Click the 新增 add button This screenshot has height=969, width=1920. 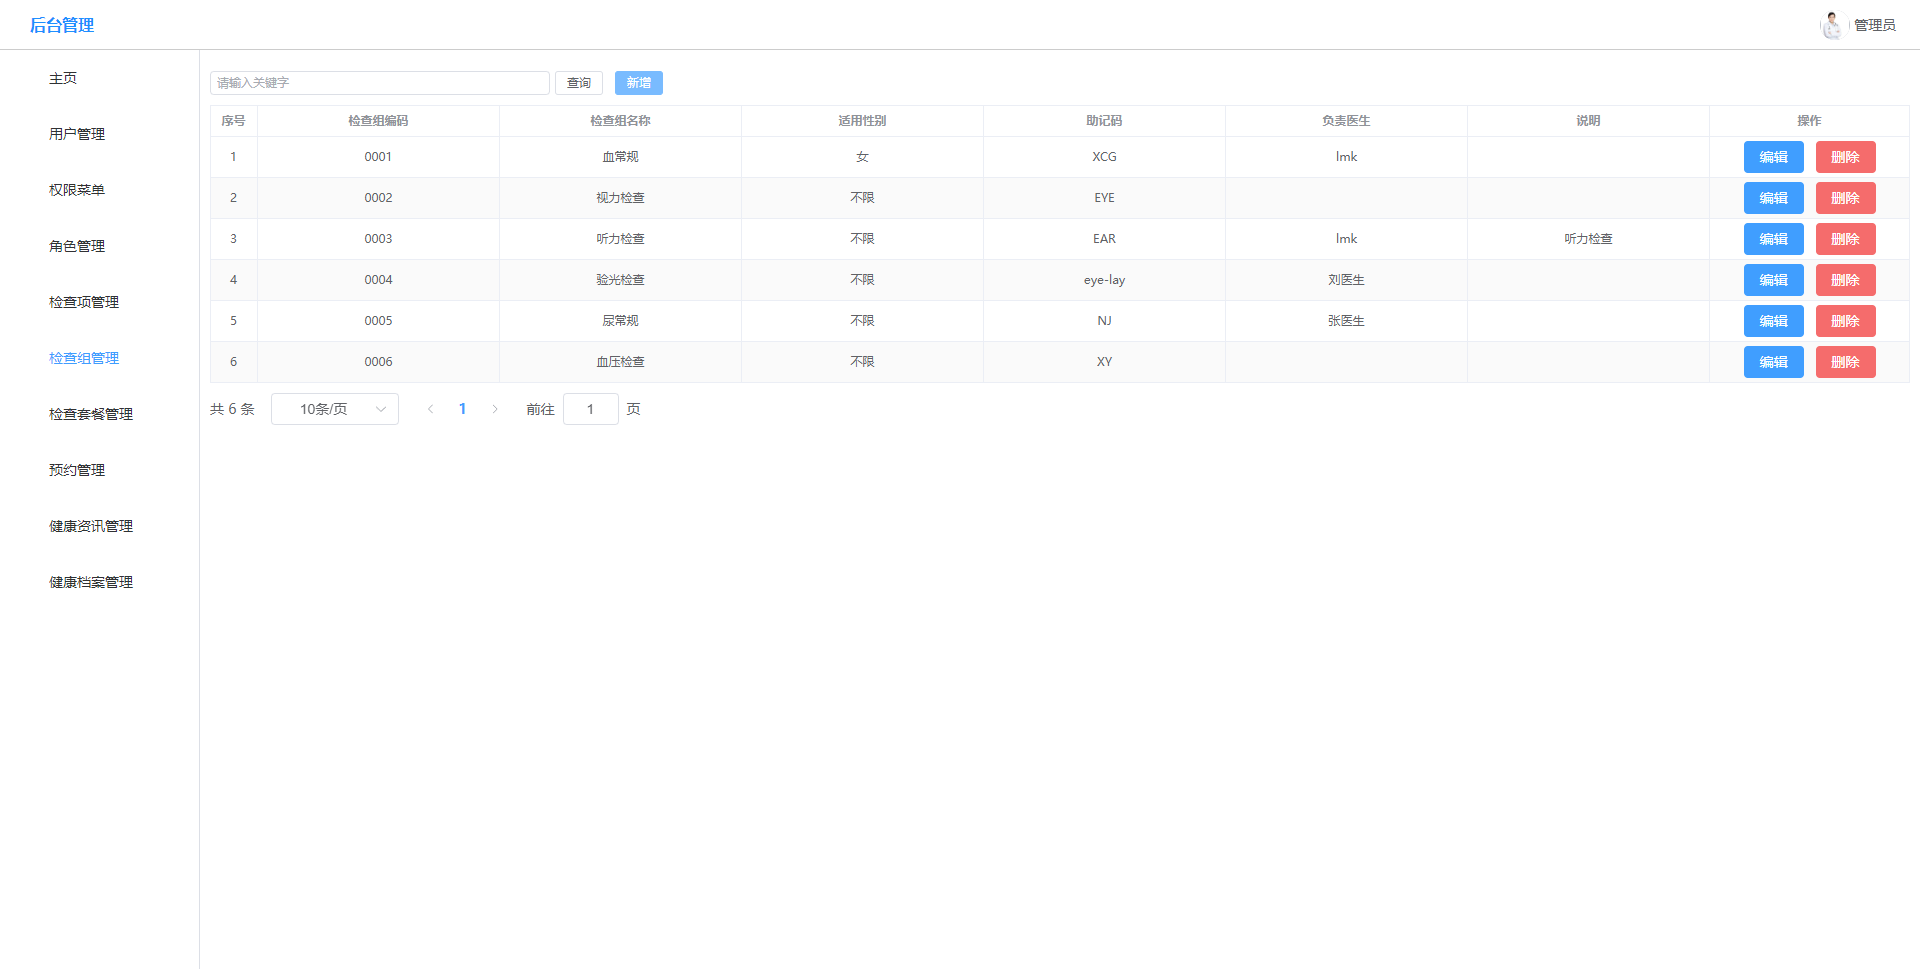(639, 83)
